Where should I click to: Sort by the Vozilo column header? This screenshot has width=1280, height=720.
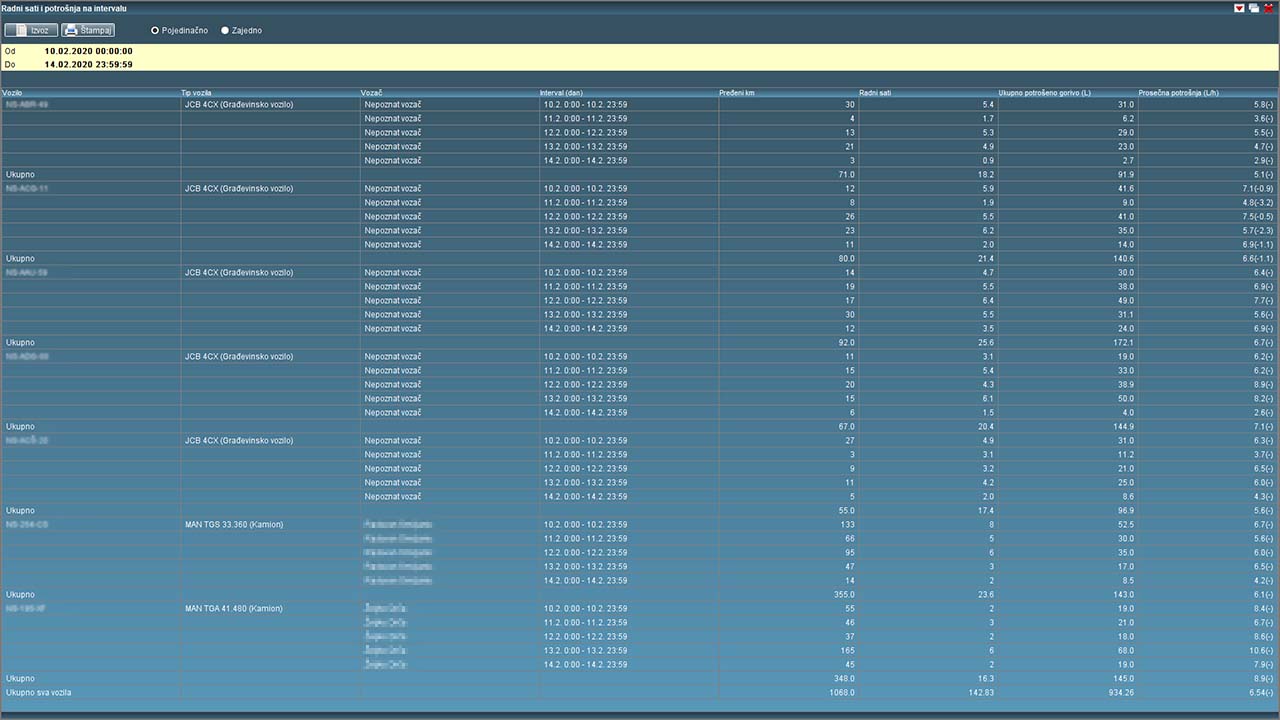[x=13, y=93]
